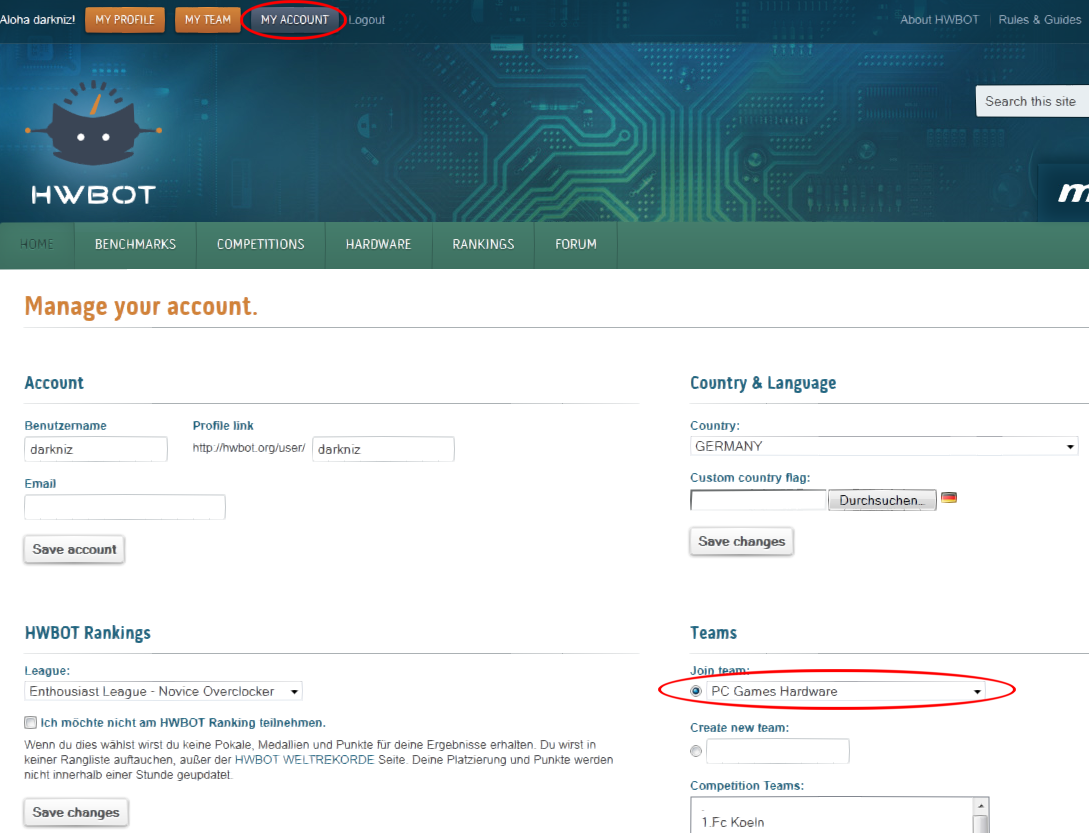Open the FORUM menu

(x=576, y=245)
